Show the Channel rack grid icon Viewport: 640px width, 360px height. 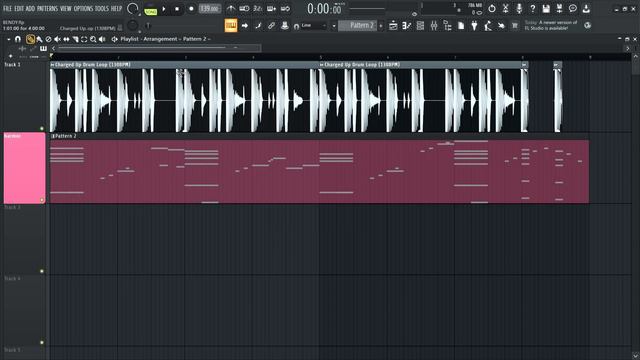point(420,25)
